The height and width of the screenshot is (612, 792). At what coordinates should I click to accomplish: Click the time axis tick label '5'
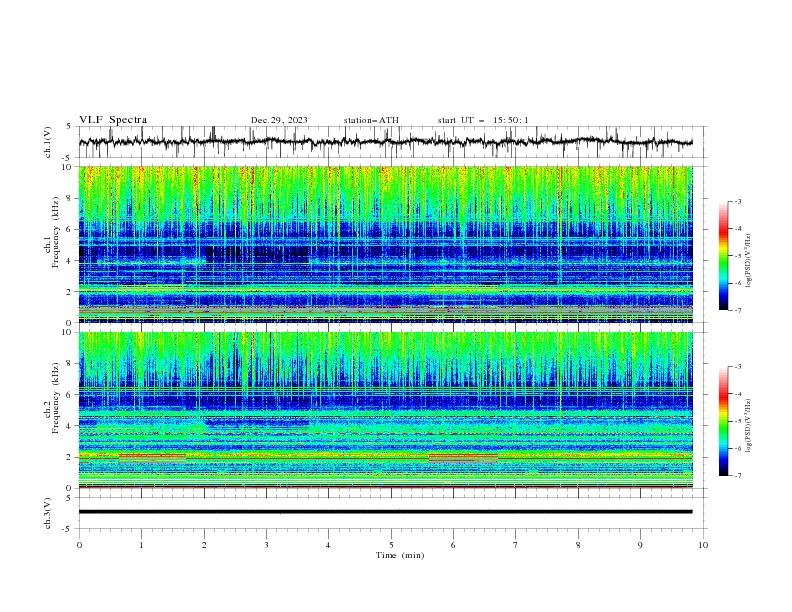391,545
